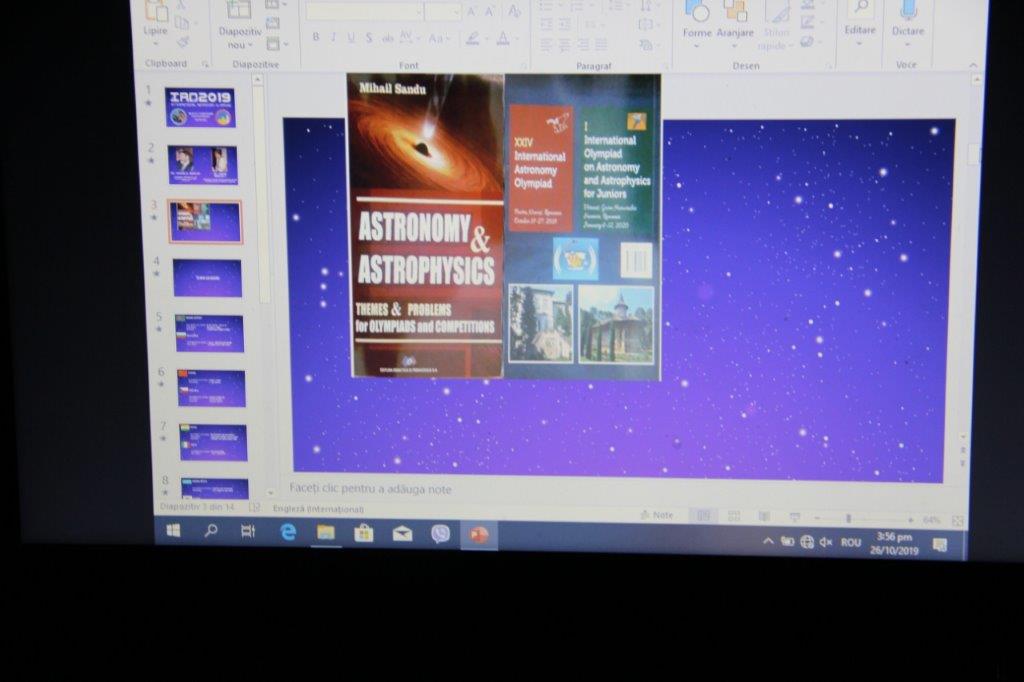The height and width of the screenshot is (682, 1024).
Task: Convert to SmartArt icon in Paragraf
Action: coord(647,44)
